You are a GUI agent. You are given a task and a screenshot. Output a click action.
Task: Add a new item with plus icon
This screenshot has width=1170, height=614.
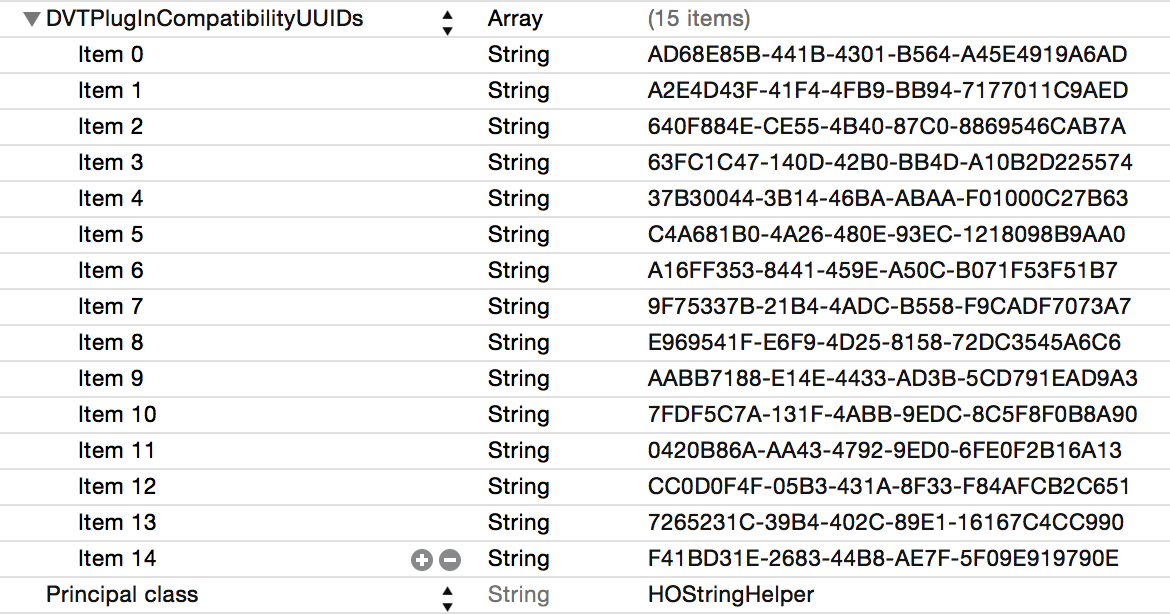tap(422, 560)
